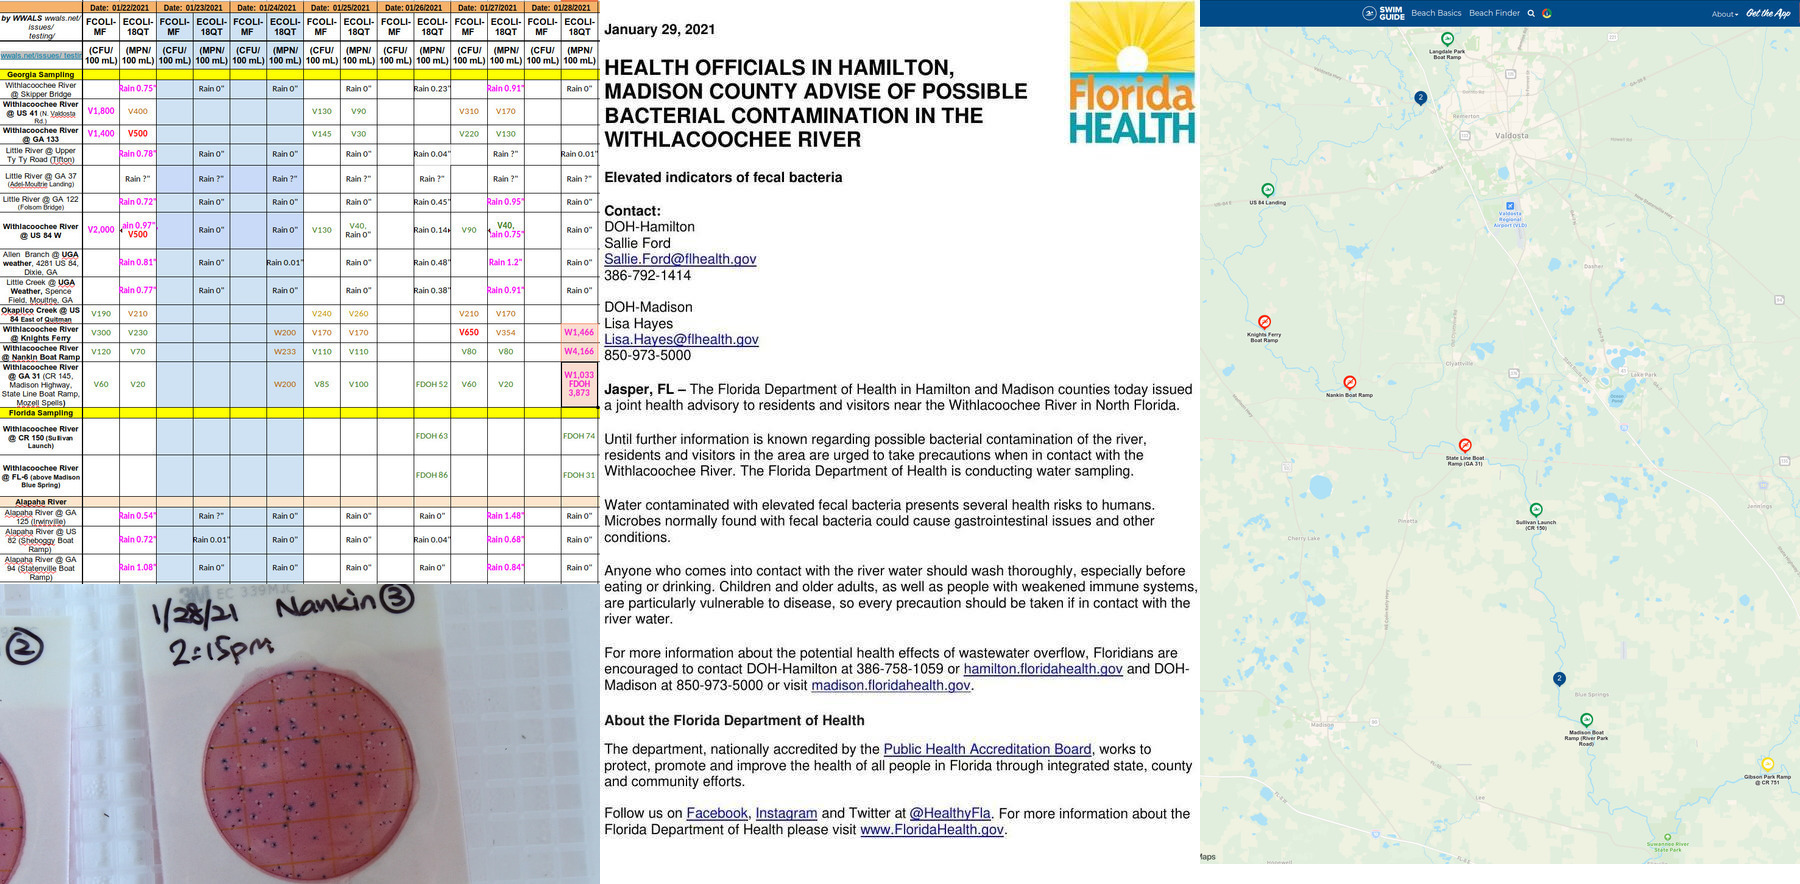Open the Beach Finder menu item
This screenshot has height=884, width=1800.
pos(1494,13)
